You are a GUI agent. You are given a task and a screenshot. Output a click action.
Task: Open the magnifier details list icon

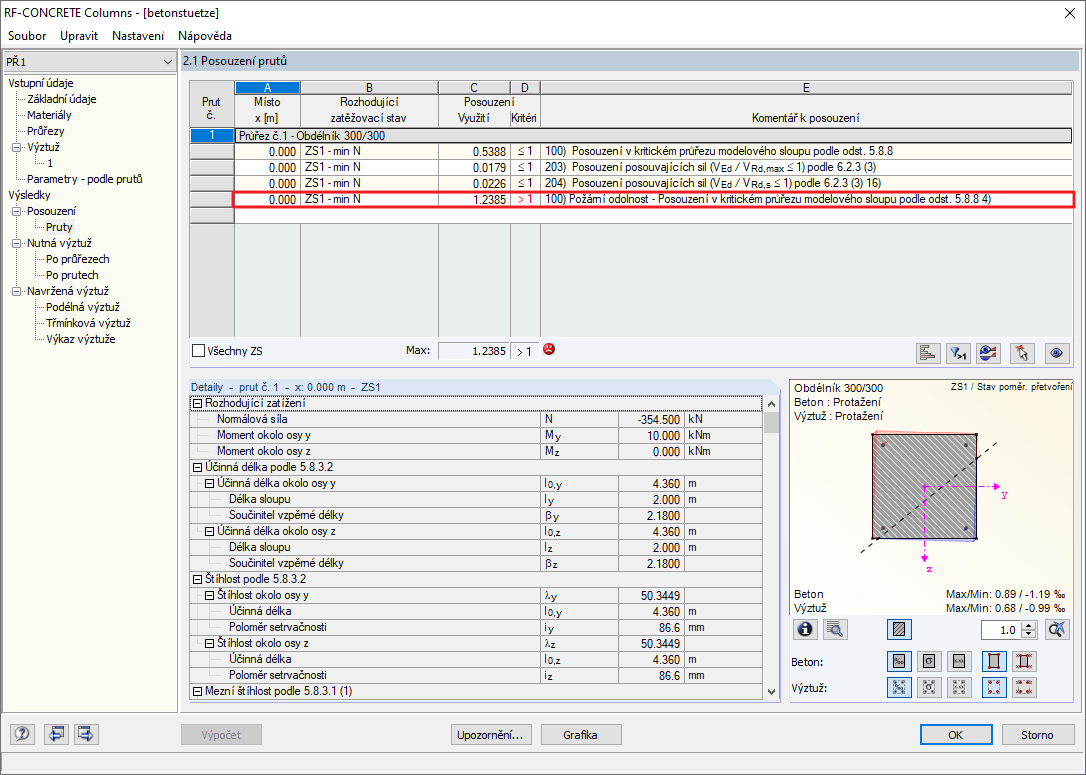coord(835,629)
